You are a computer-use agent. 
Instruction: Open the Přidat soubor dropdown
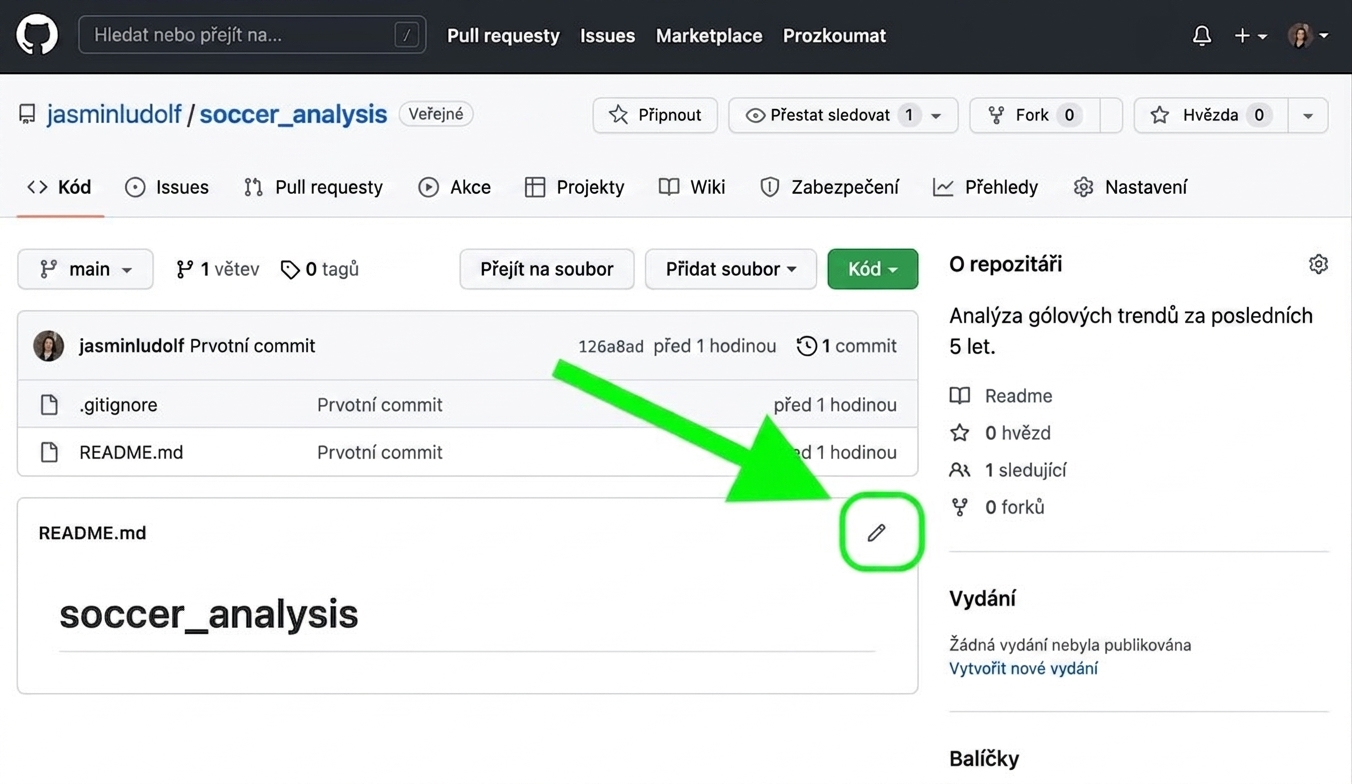click(731, 269)
